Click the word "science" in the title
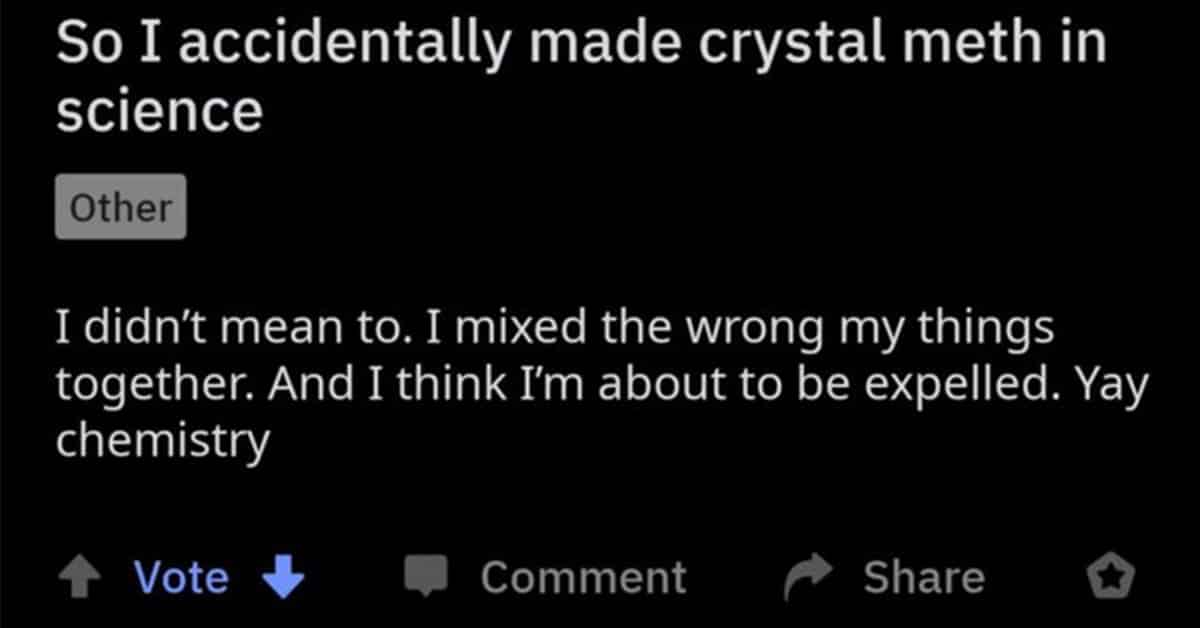This screenshot has height=628, width=1200. (x=160, y=110)
